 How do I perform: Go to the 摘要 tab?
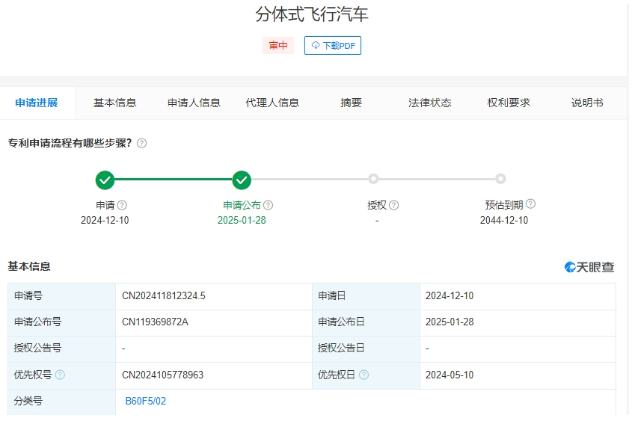click(351, 103)
